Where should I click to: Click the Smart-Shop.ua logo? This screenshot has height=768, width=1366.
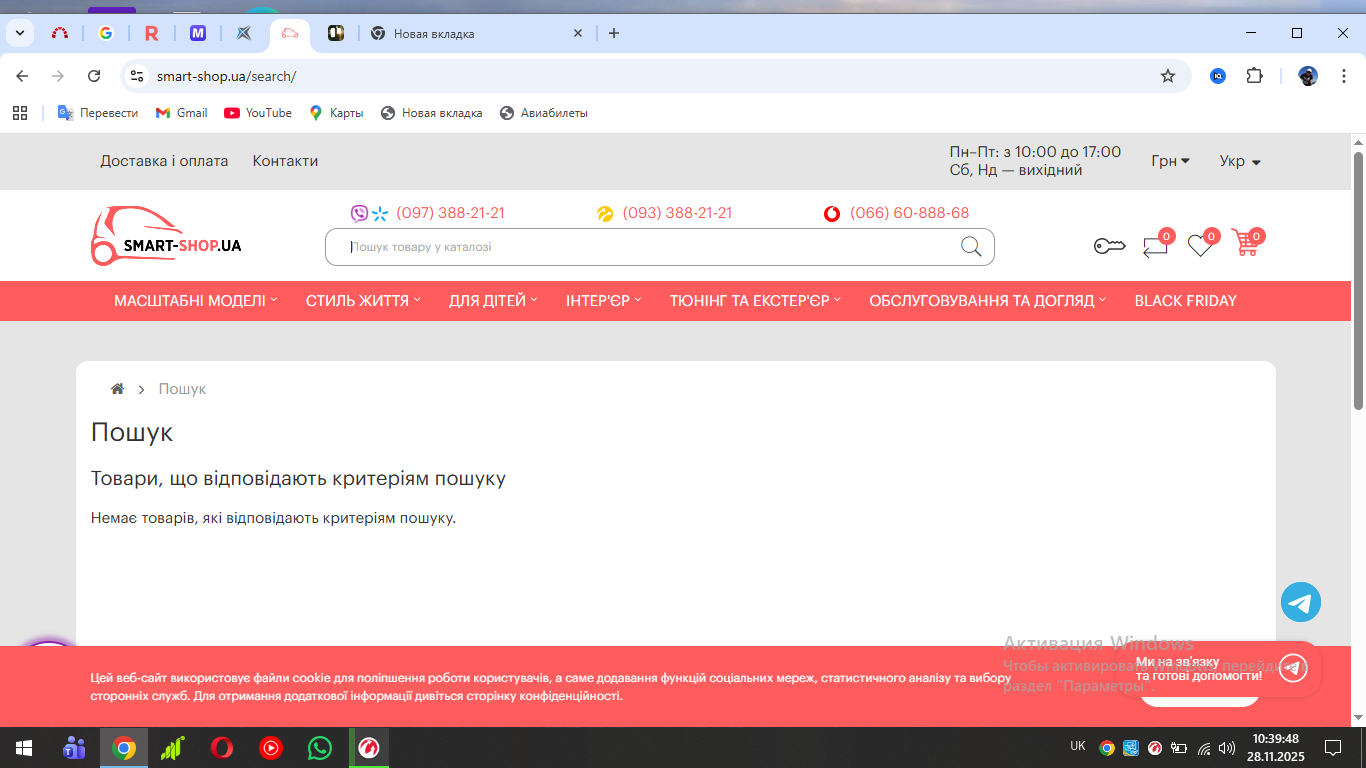coord(166,237)
